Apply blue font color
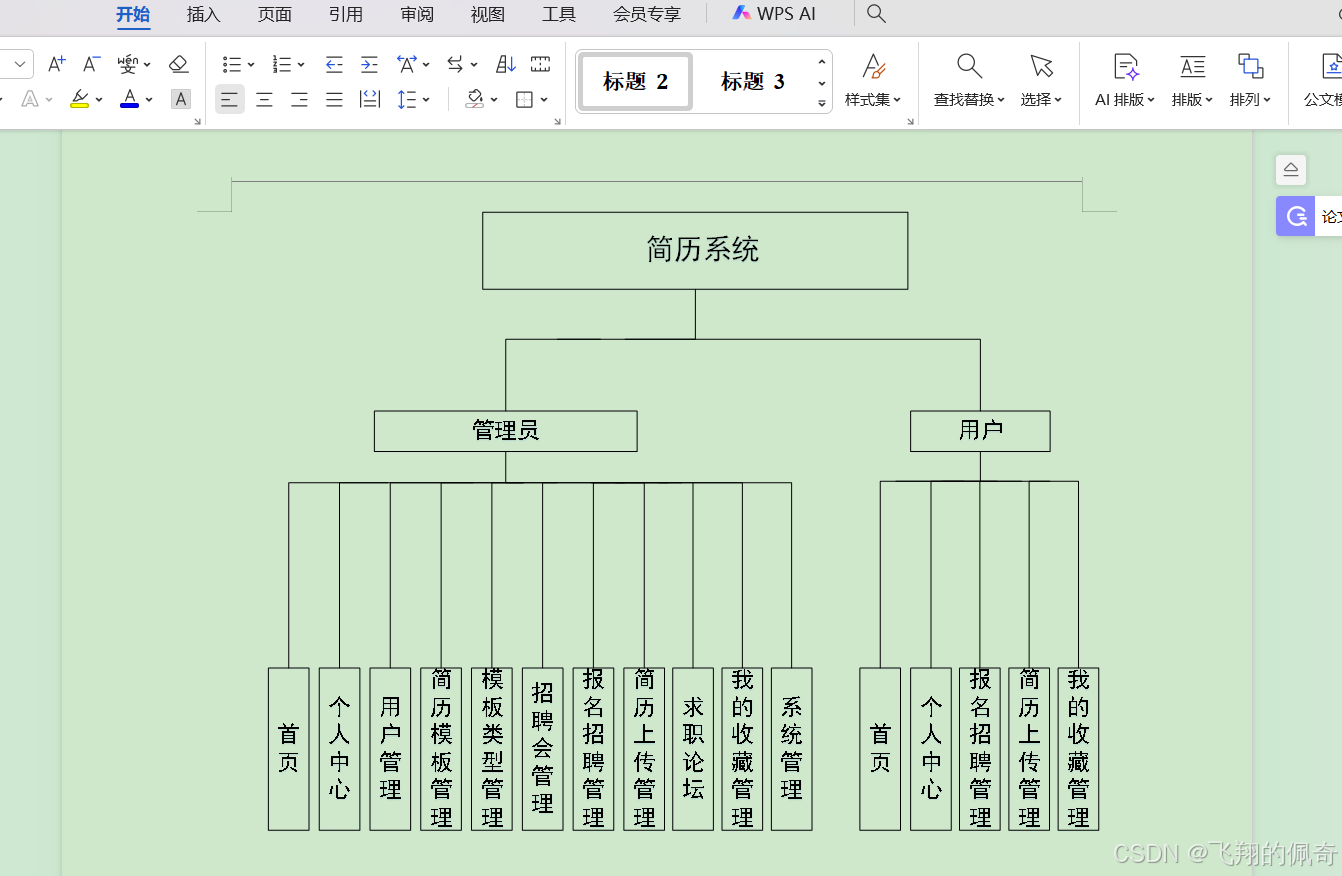Screen dimensions: 1342x876 click(129, 99)
